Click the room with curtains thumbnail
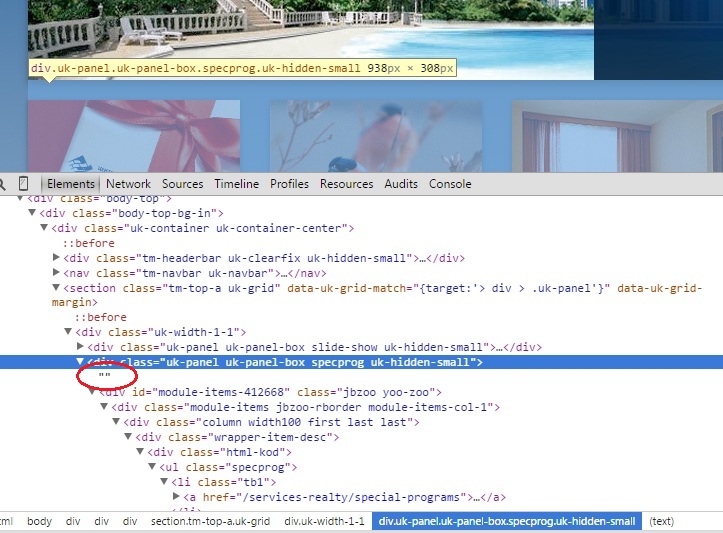 point(617,136)
